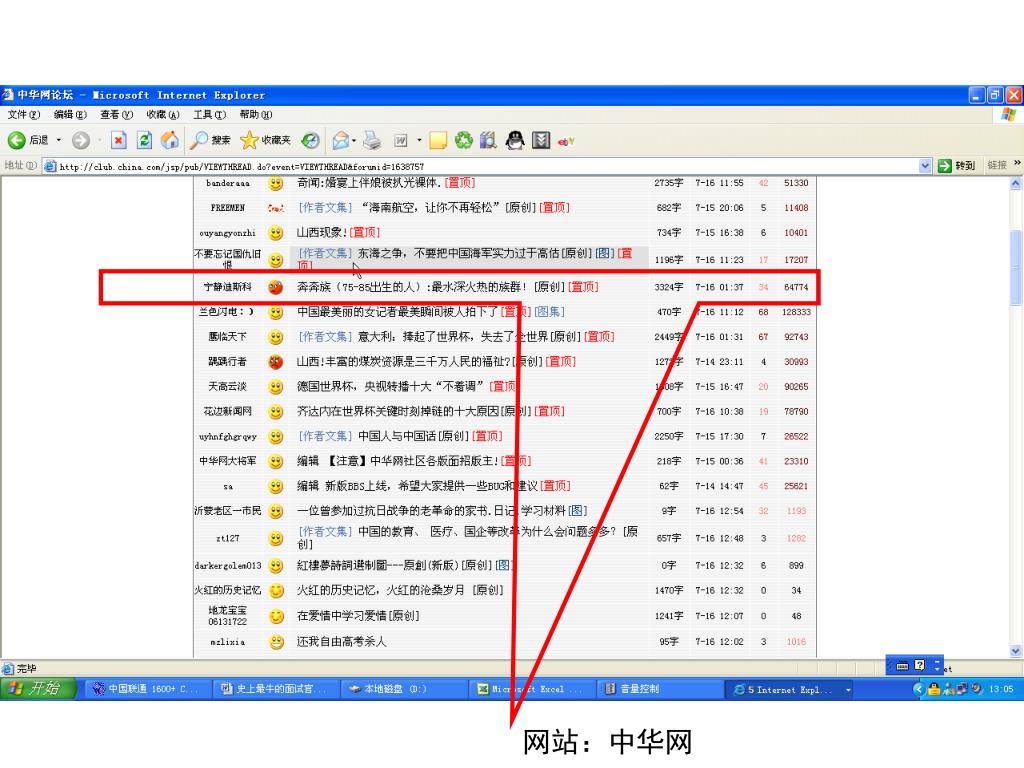Click the vertical scrollbar up arrow
Screen dimensions: 1024x768
click(1016, 184)
